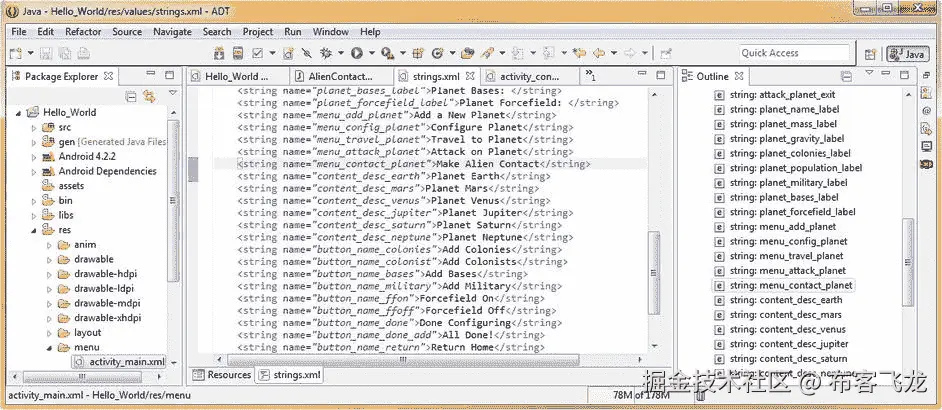The width and height of the screenshot is (942, 410).
Task: Switch to the activity_con editor tab
Action: (529, 76)
